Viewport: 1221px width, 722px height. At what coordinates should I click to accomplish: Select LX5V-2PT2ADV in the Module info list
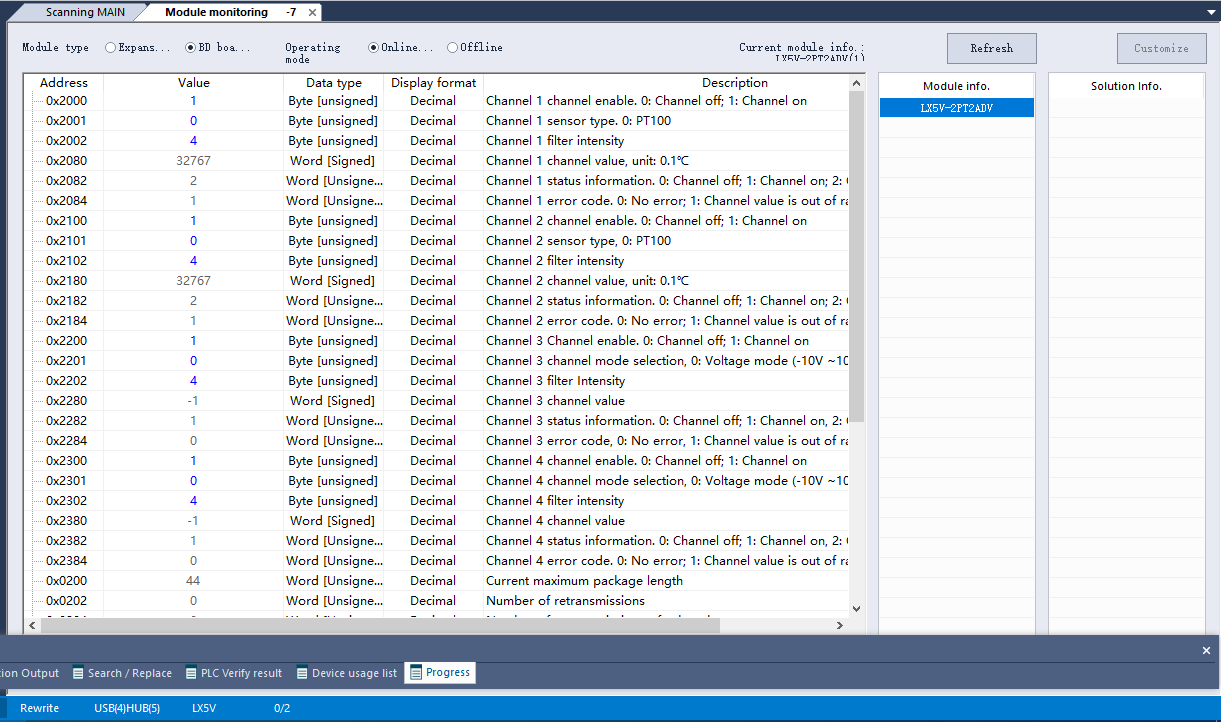[957, 107]
